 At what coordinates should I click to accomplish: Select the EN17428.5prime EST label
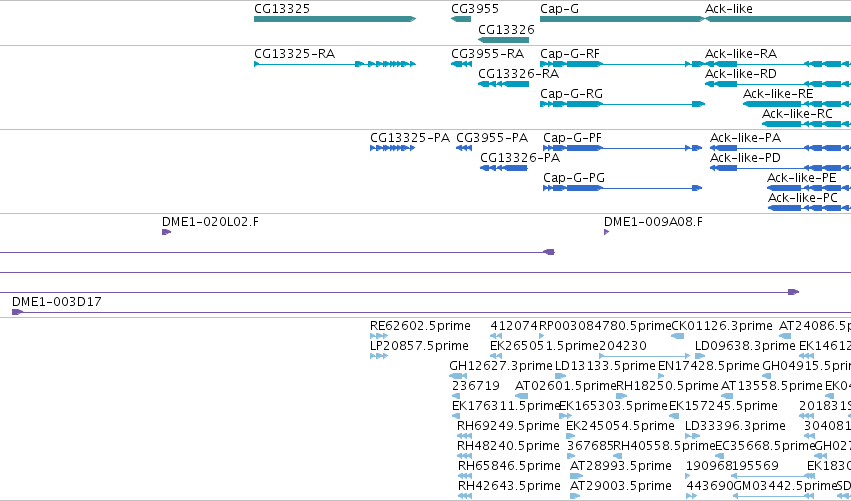tap(709, 366)
